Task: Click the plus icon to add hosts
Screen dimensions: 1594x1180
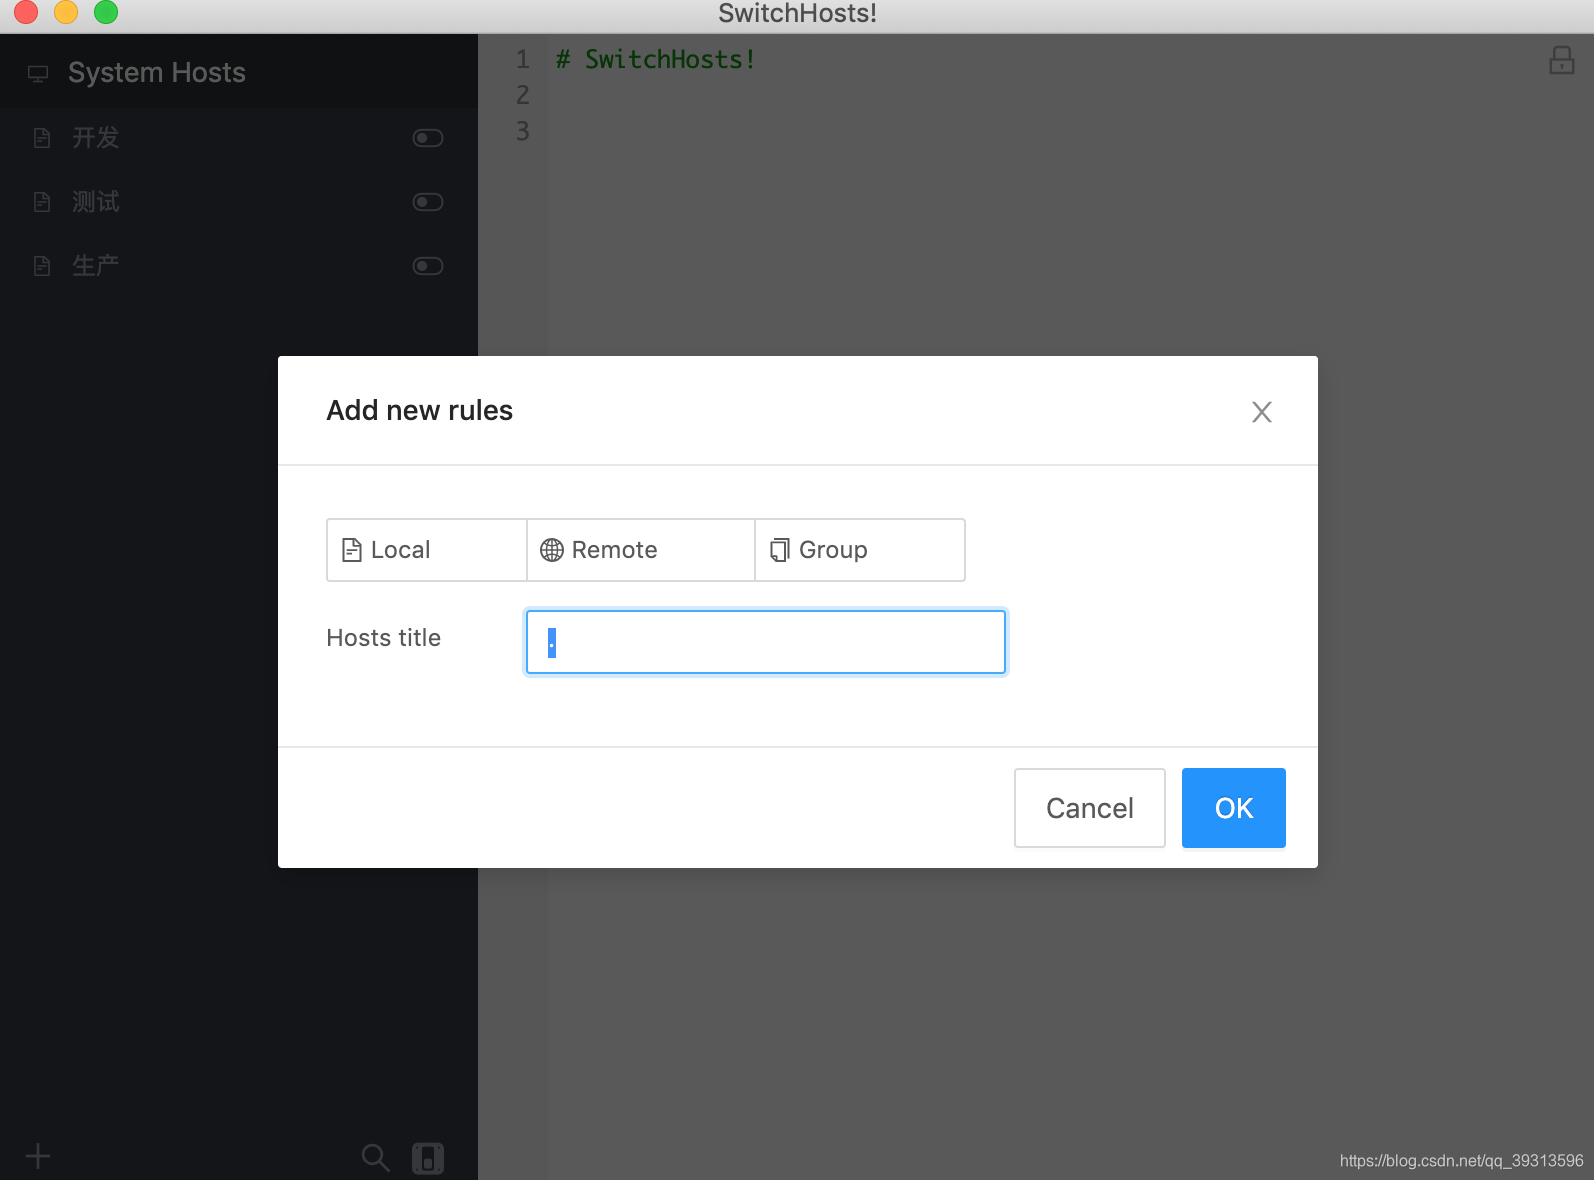Action: (x=38, y=1157)
